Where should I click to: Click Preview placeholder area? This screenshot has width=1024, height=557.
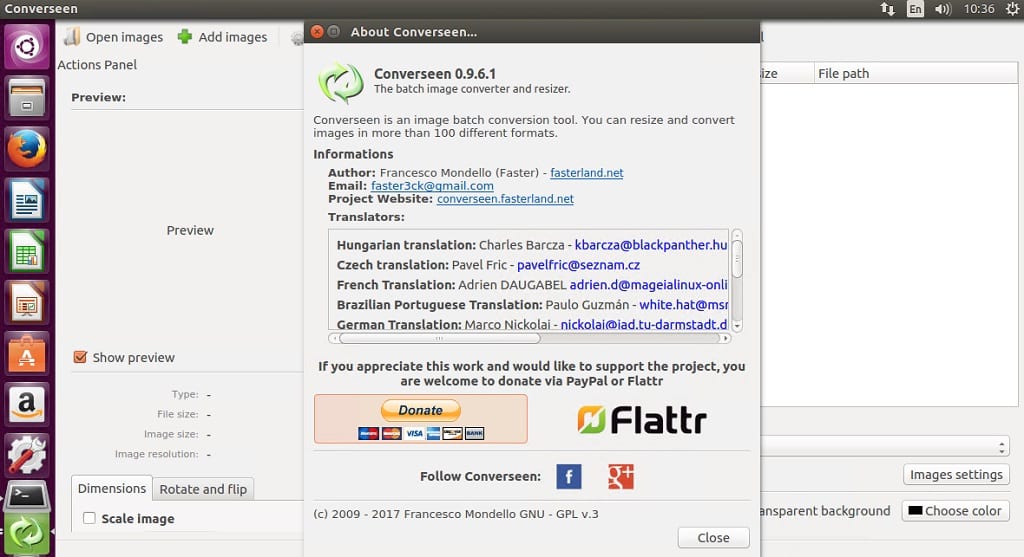pyautogui.click(x=190, y=231)
